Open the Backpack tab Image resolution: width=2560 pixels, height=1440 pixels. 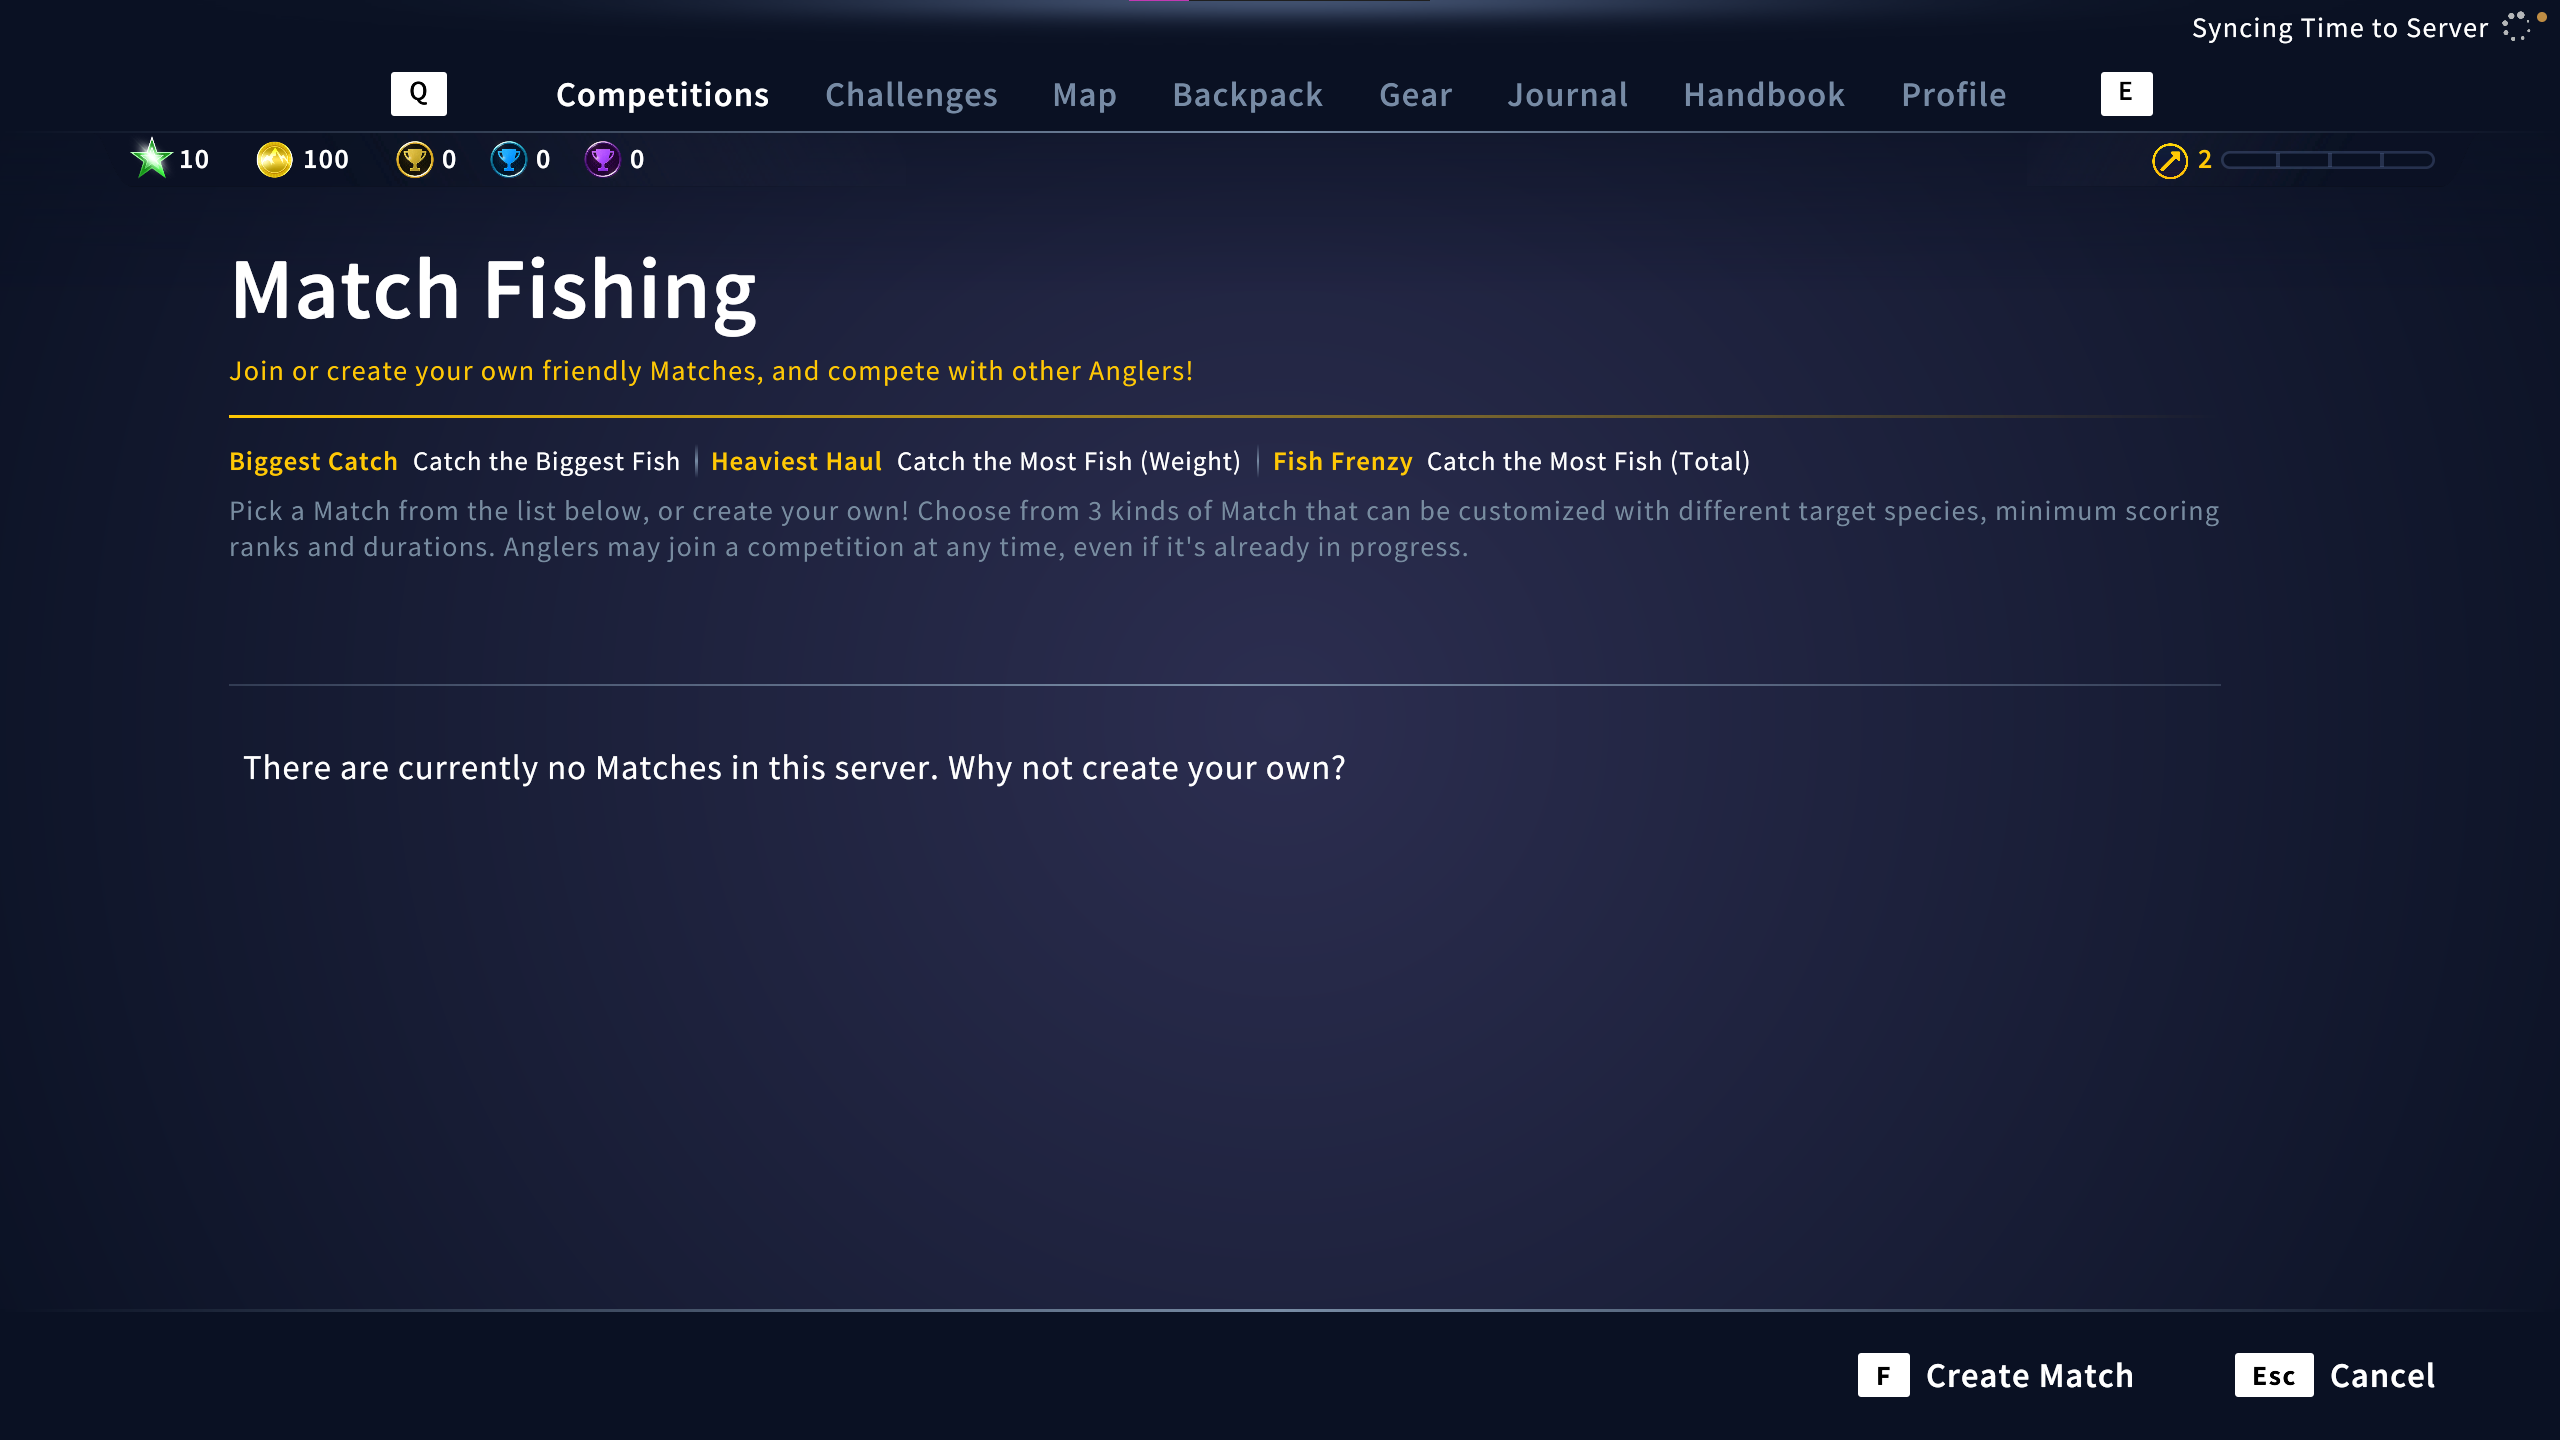1247,95
